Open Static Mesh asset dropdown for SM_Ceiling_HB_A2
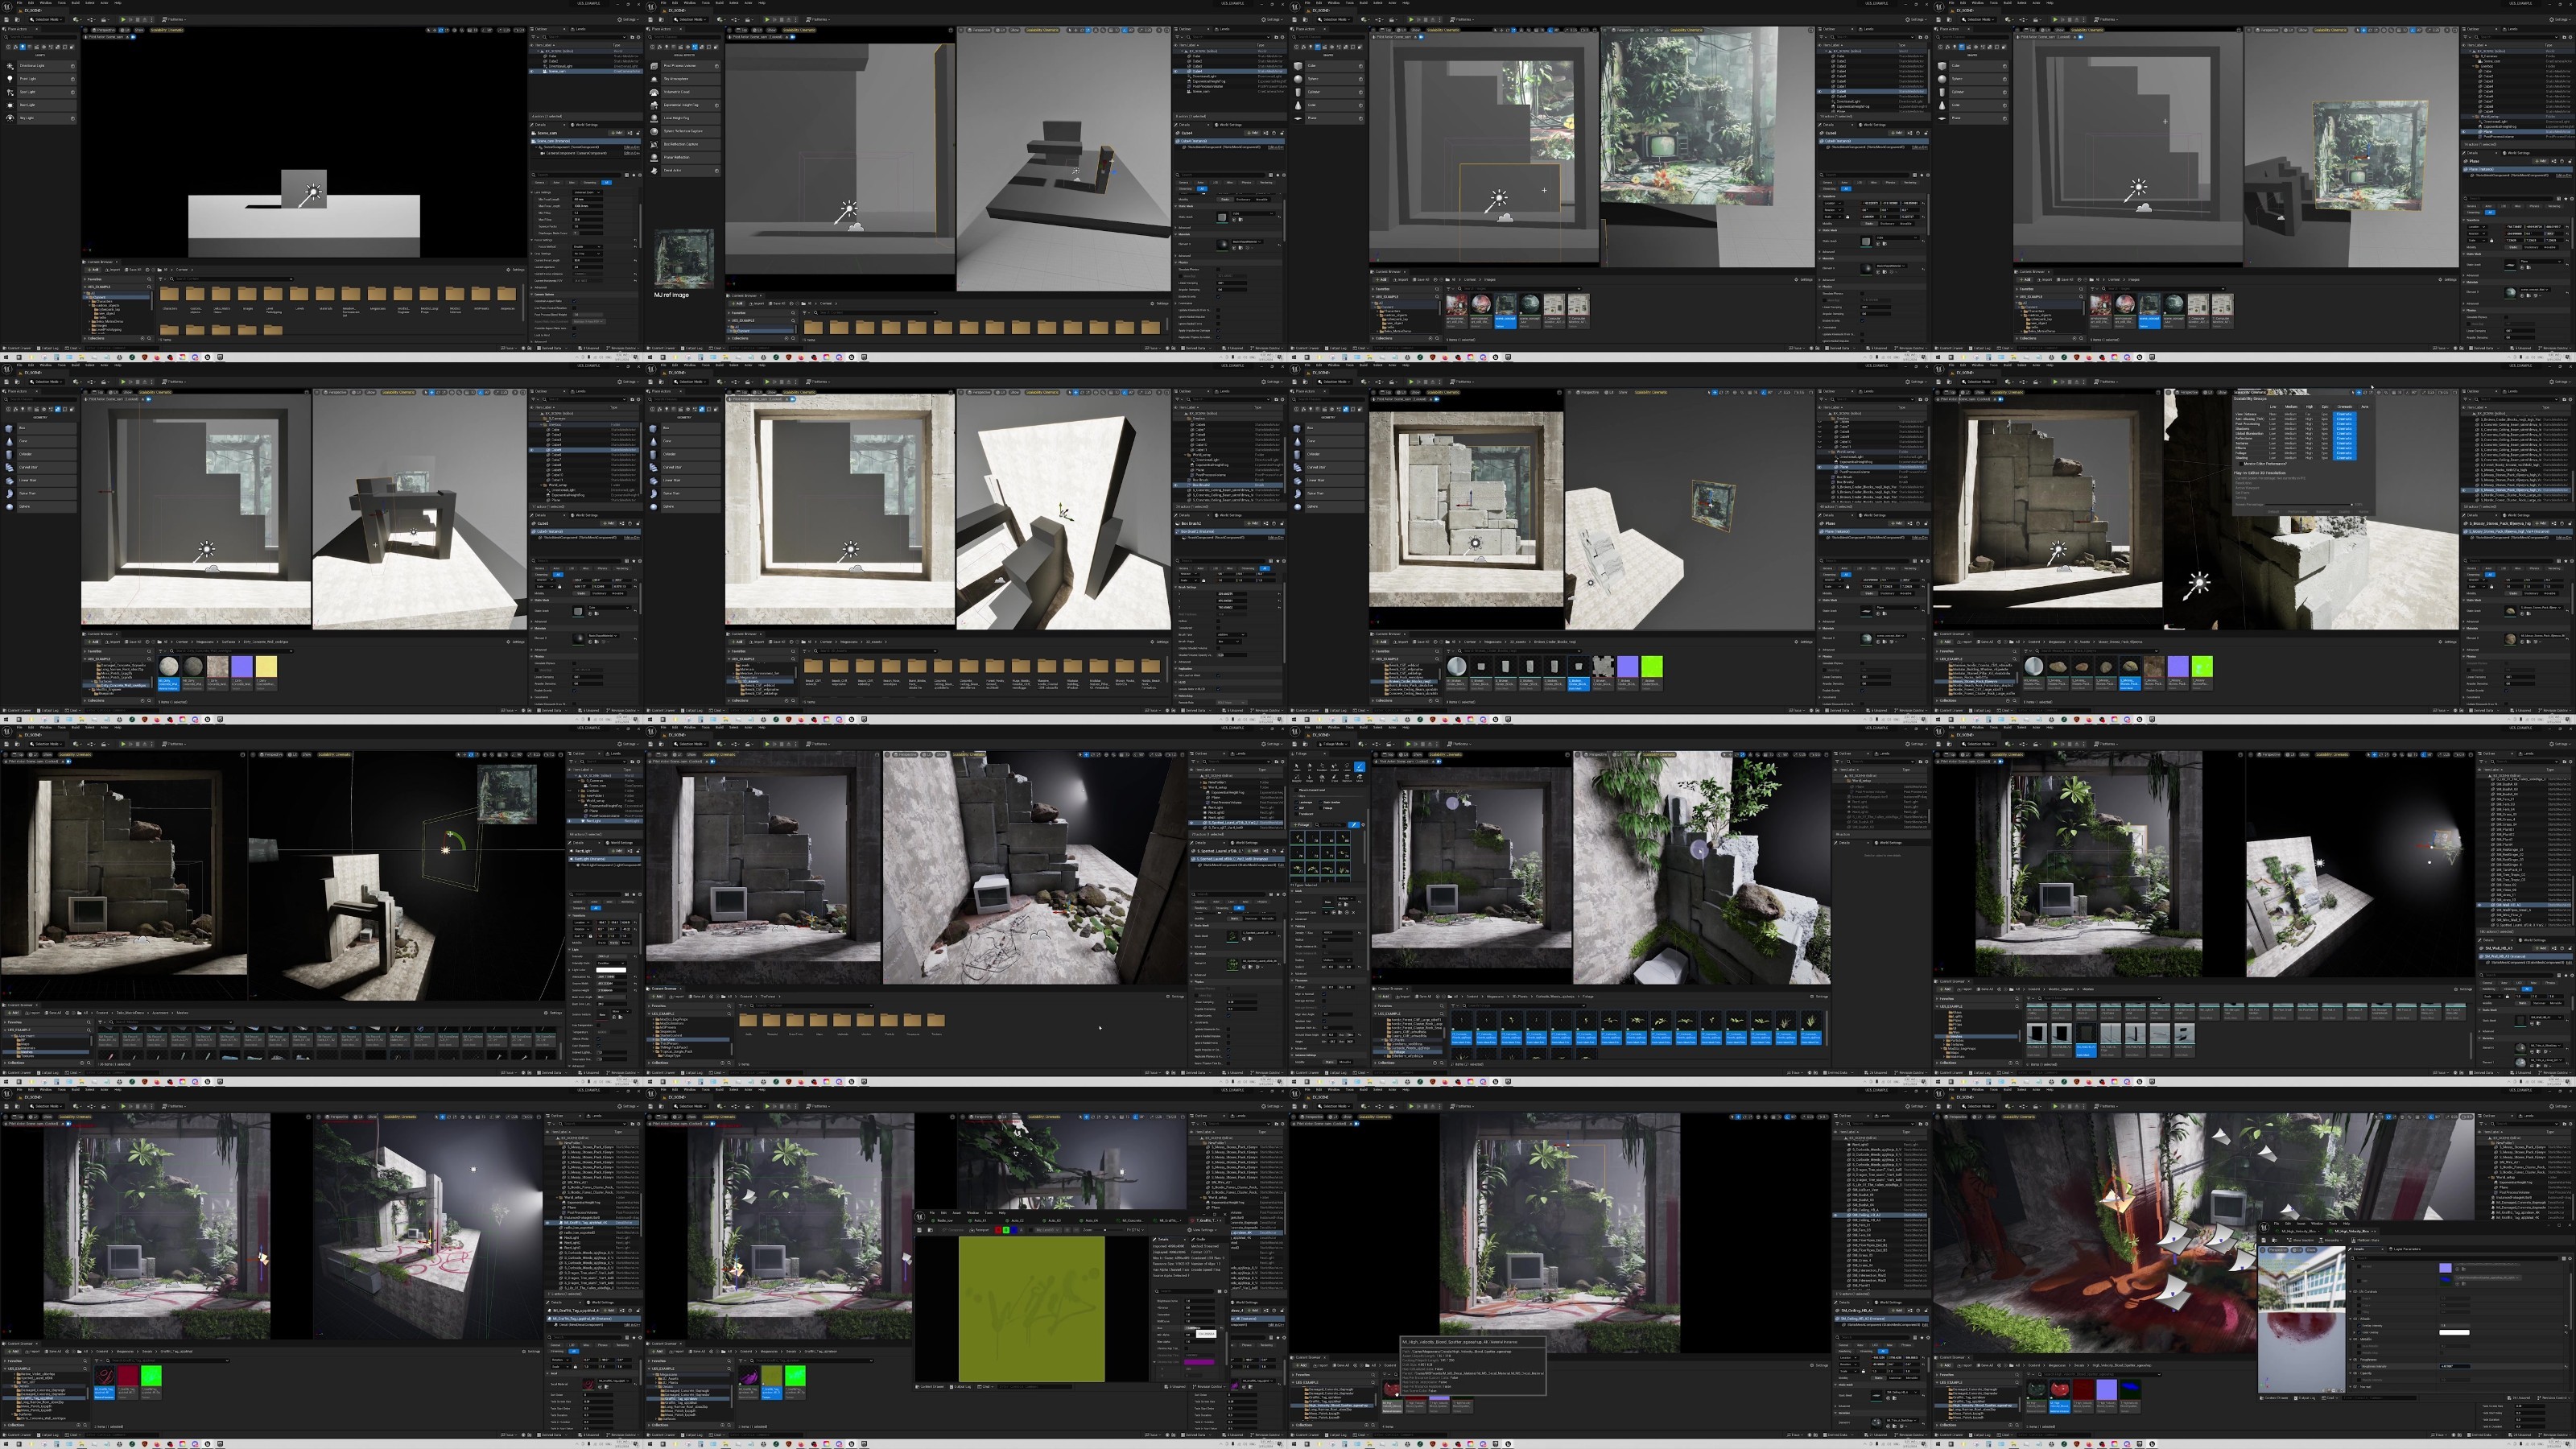 pos(1902,1393)
